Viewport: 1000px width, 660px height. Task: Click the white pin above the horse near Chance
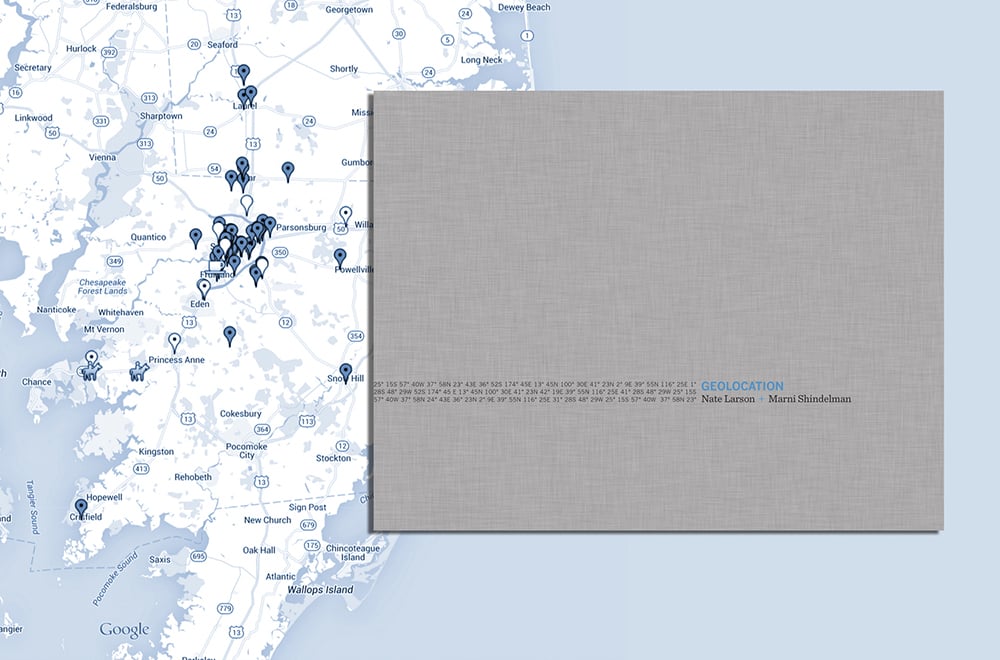[92, 358]
